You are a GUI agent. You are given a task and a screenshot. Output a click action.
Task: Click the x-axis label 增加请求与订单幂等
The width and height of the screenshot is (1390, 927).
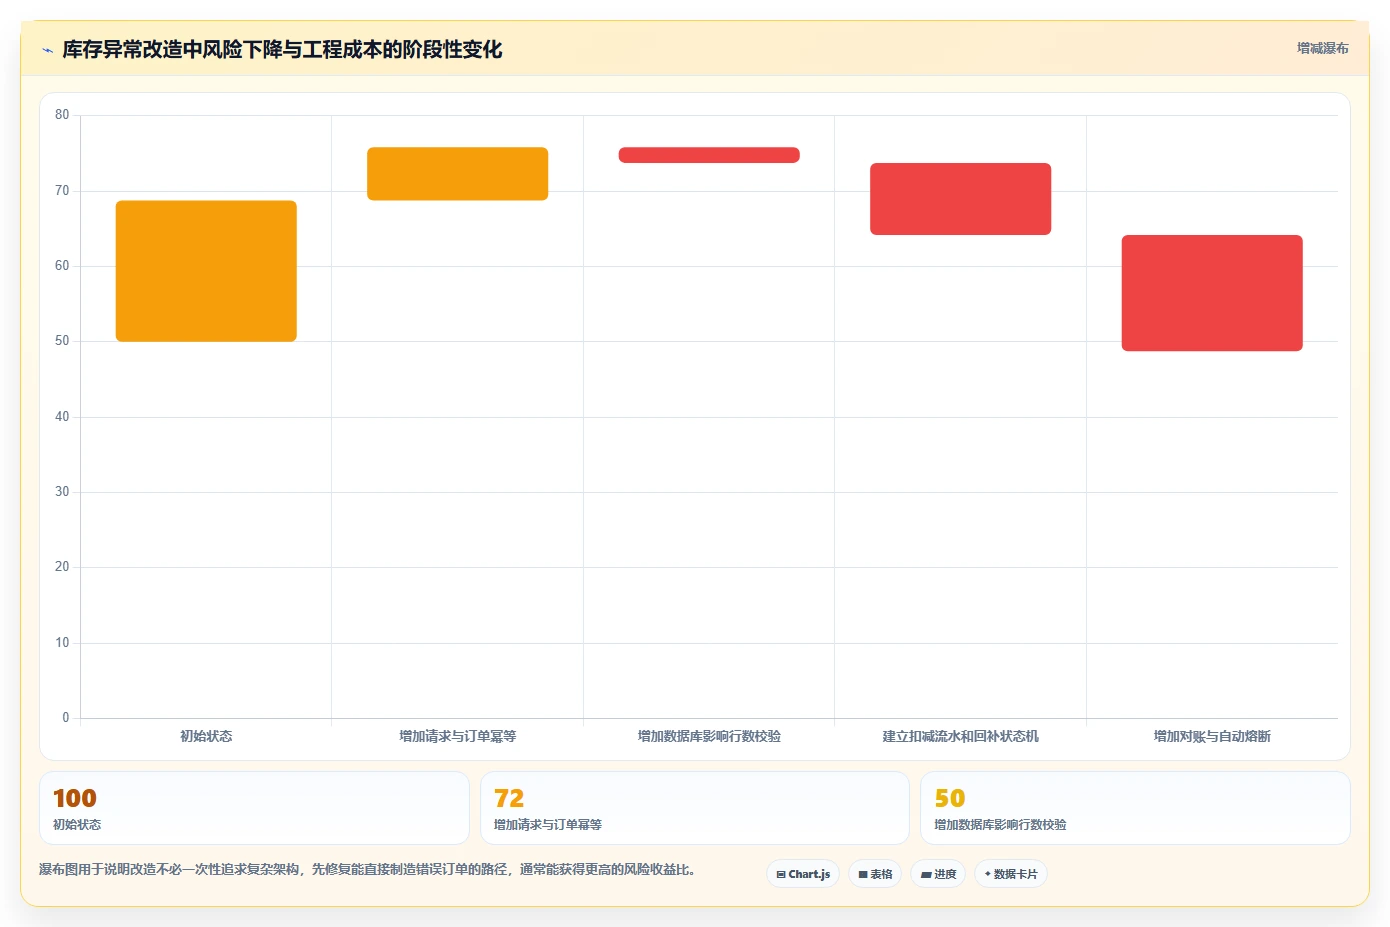tap(457, 736)
